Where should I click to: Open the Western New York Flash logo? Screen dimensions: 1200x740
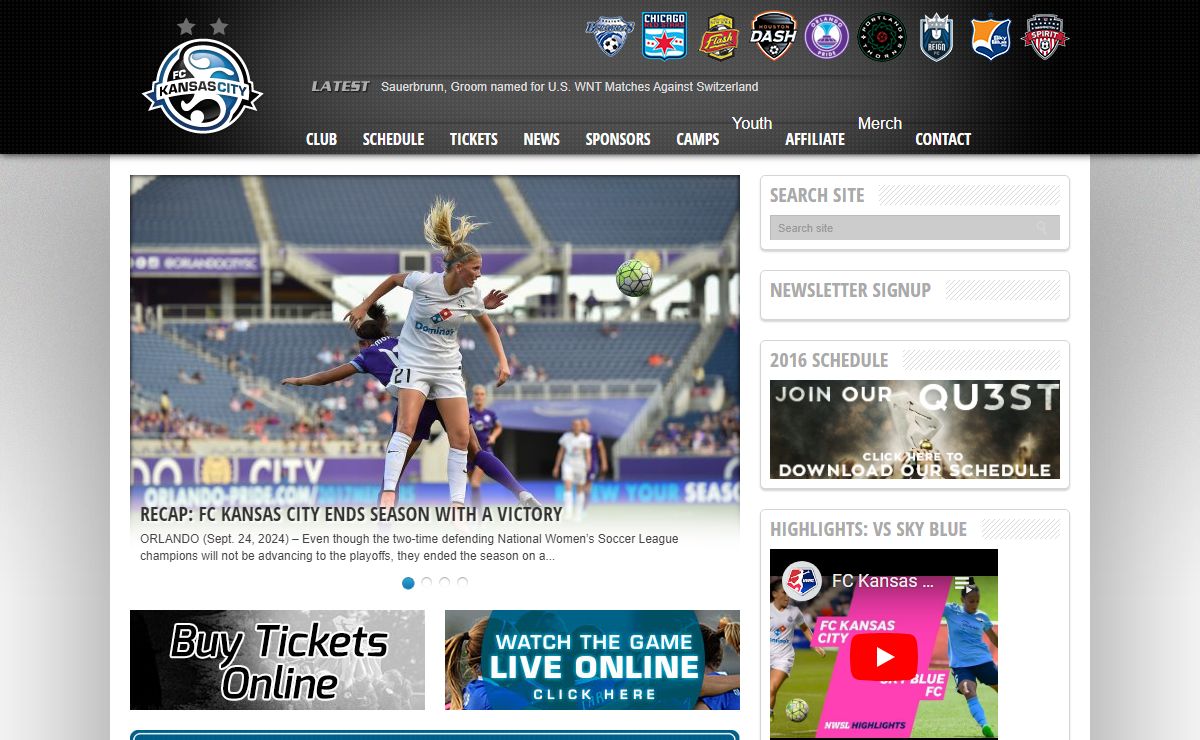(718, 37)
